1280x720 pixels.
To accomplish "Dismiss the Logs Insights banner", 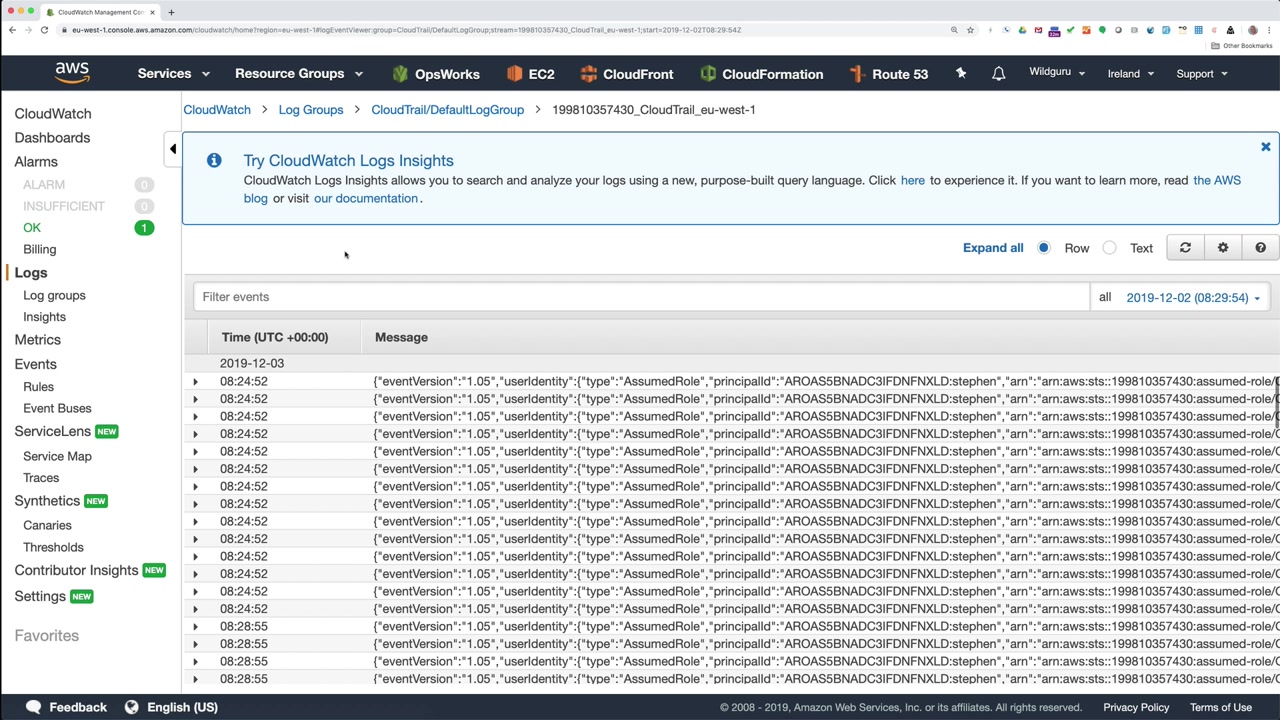I will point(1265,147).
